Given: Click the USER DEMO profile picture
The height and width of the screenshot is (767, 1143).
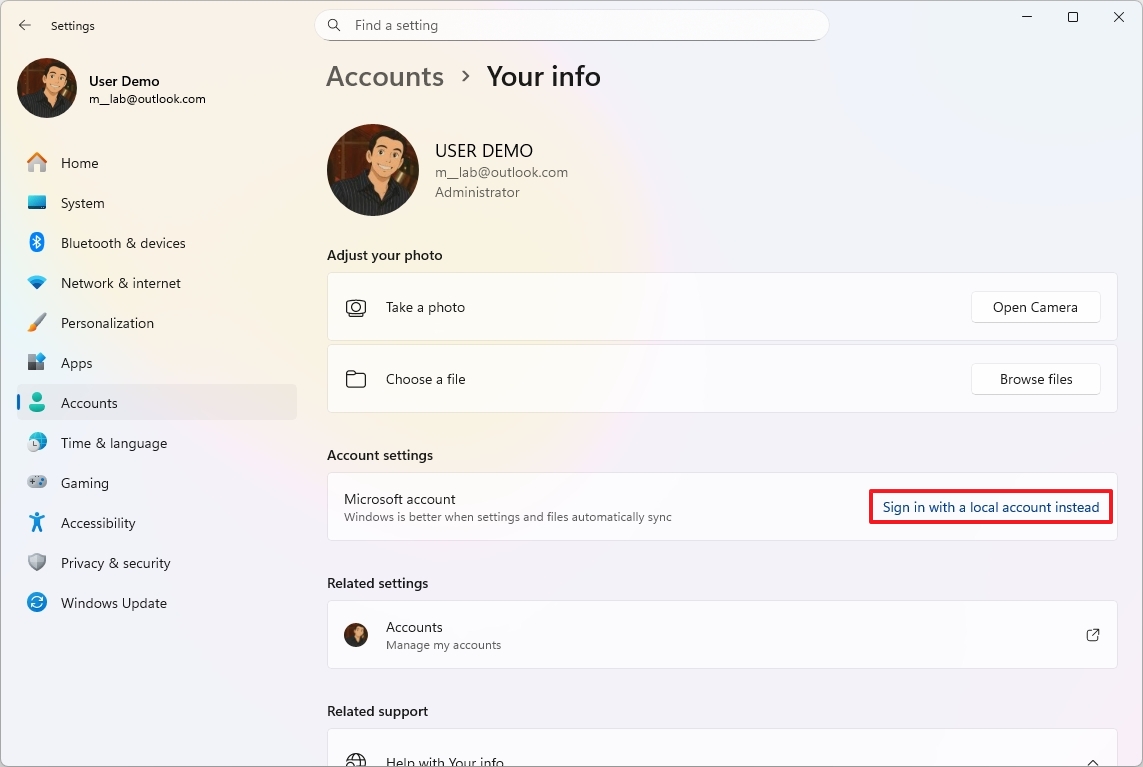Looking at the screenshot, I should (x=373, y=170).
